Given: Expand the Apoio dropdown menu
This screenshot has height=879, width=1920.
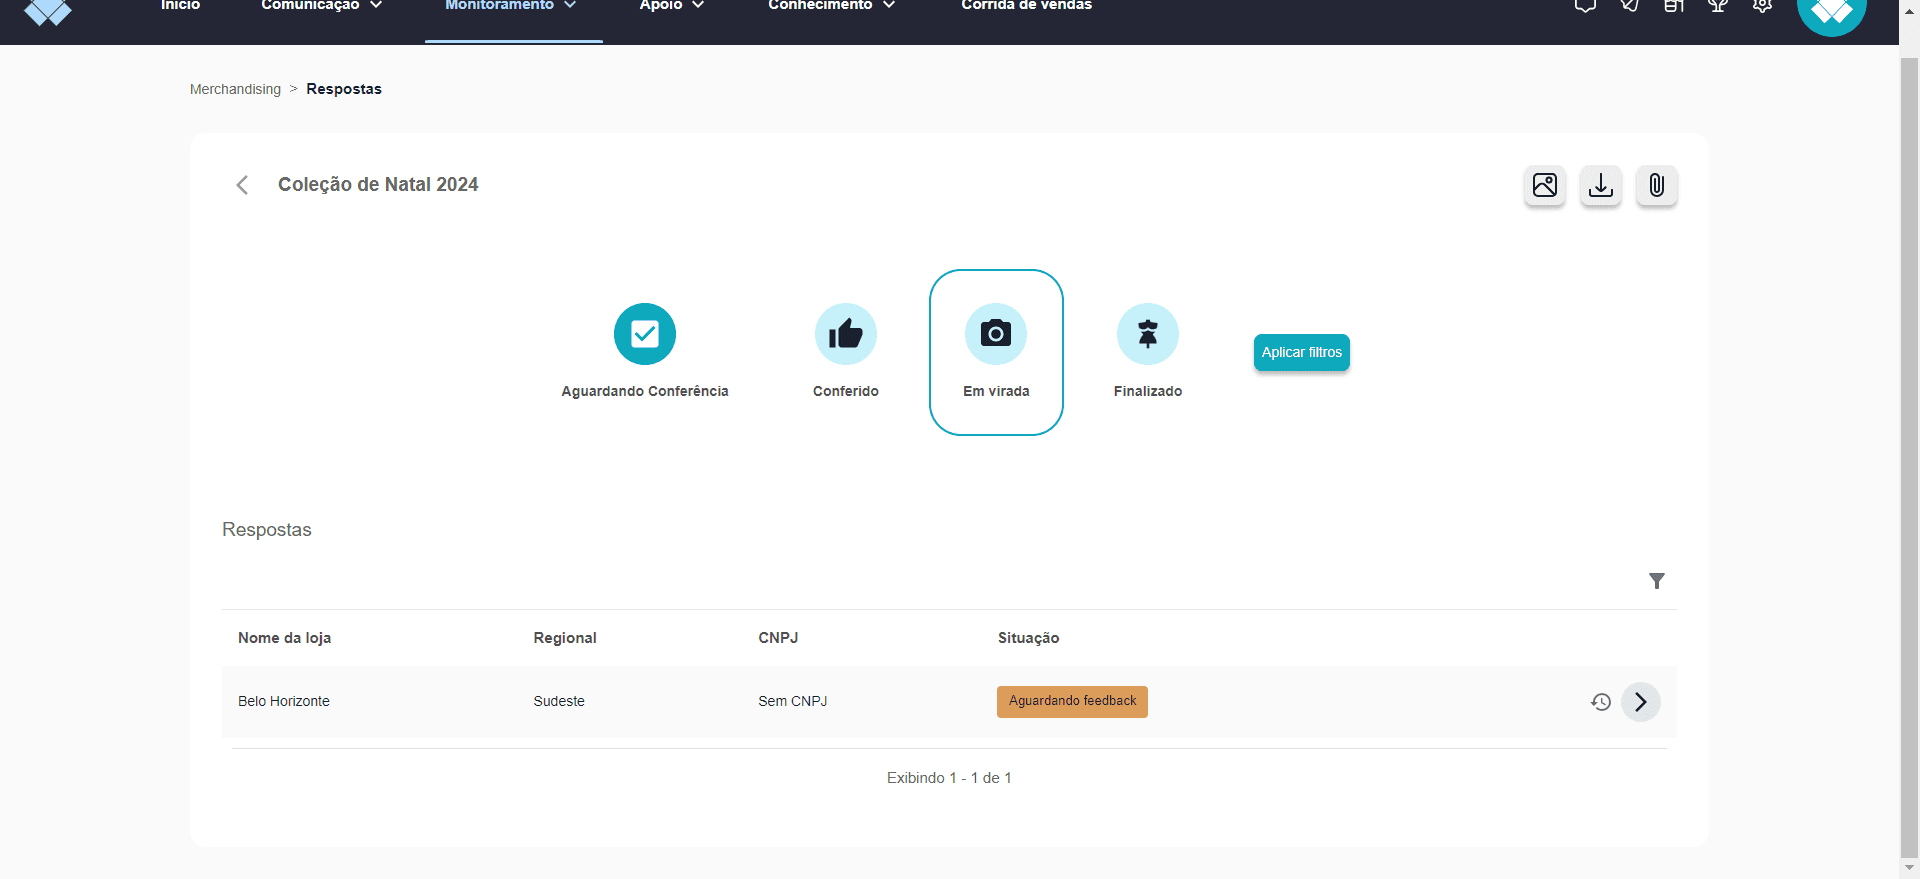Looking at the screenshot, I should (x=672, y=6).
